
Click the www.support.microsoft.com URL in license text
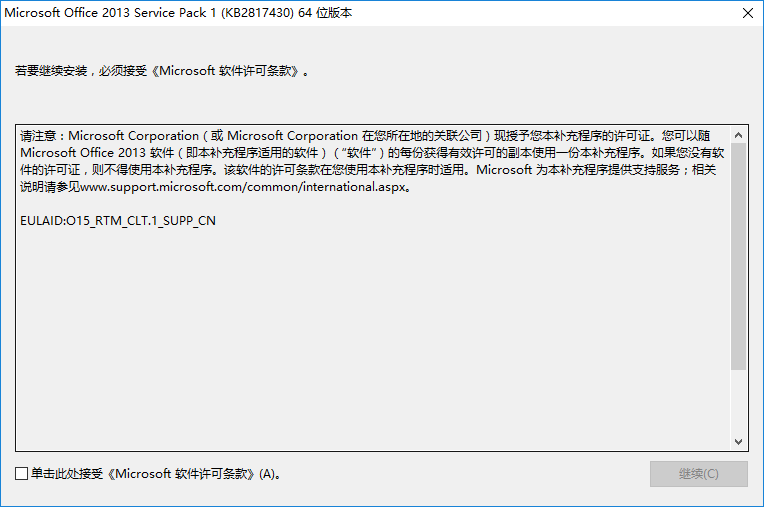[x=243, y=187]
